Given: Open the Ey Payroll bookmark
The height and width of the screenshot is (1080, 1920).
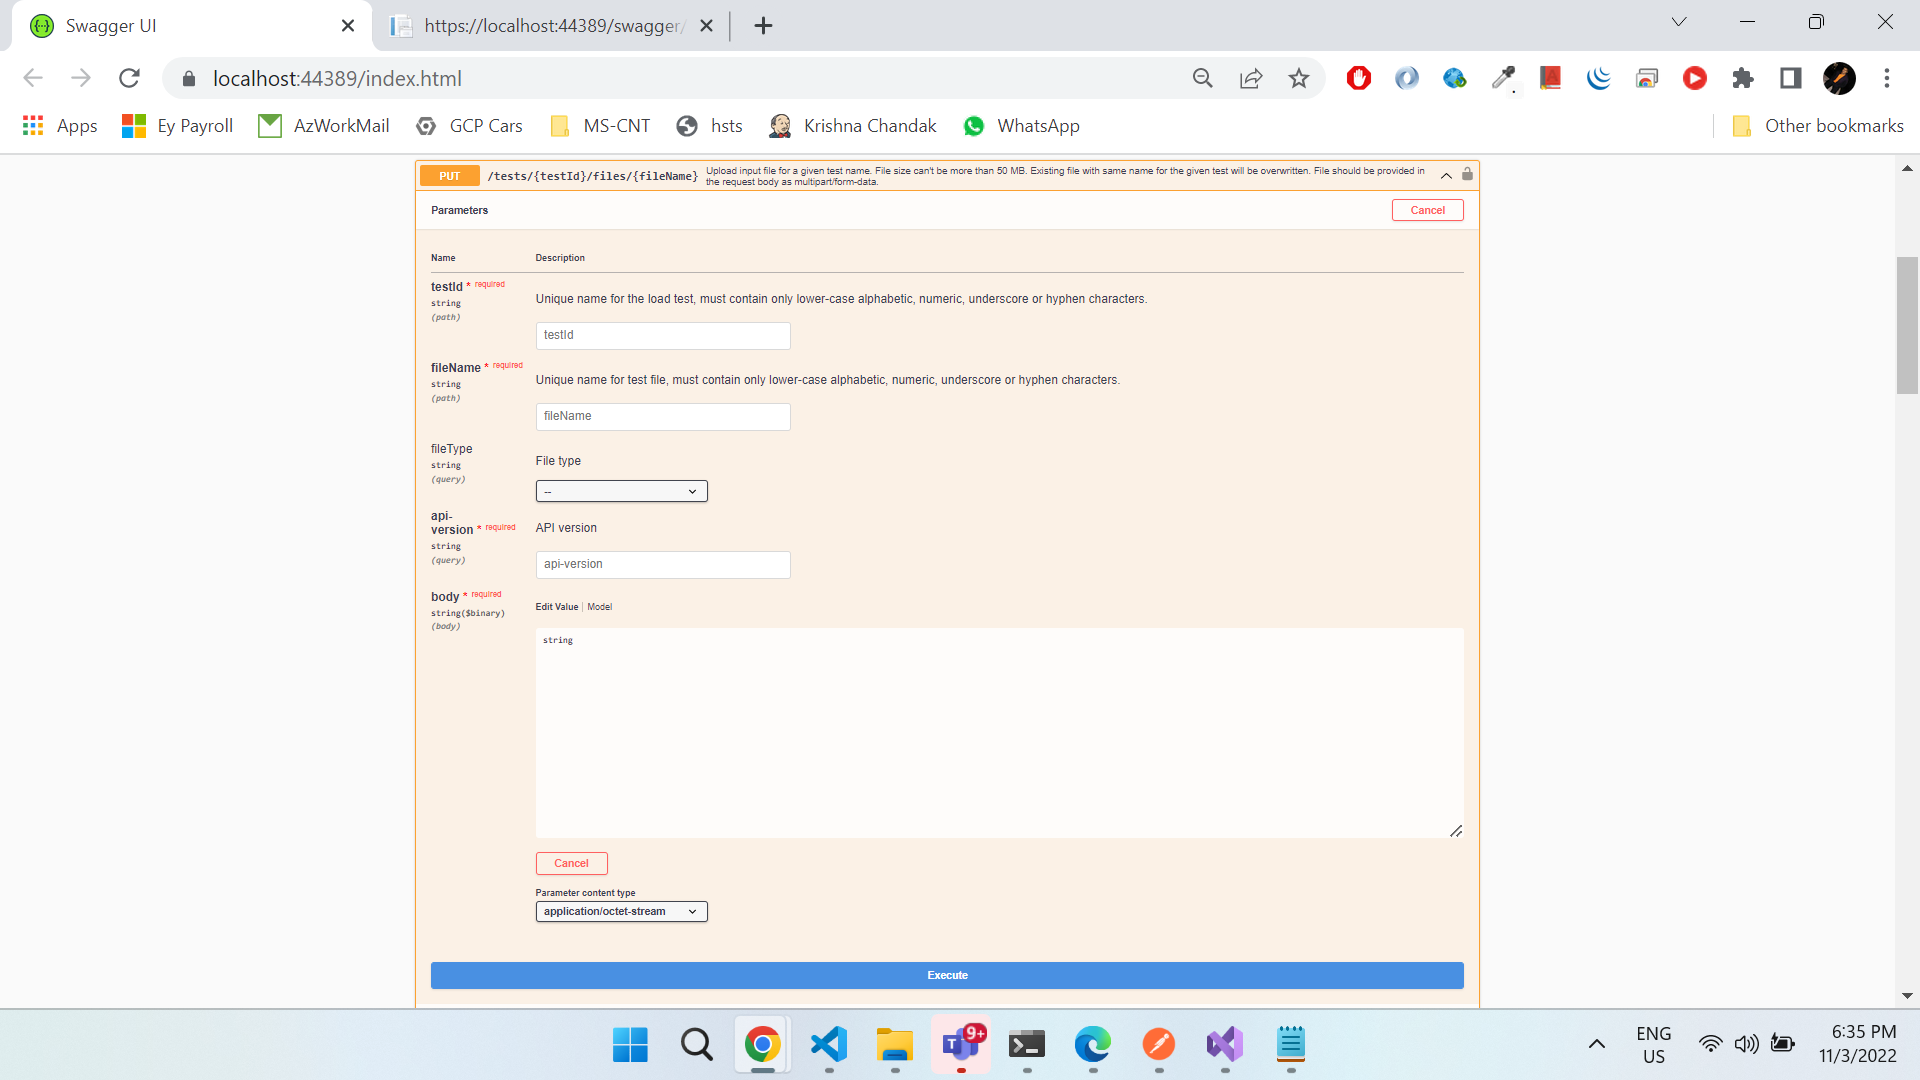Looking at the screenshot, I should click(x=177, y=126).
